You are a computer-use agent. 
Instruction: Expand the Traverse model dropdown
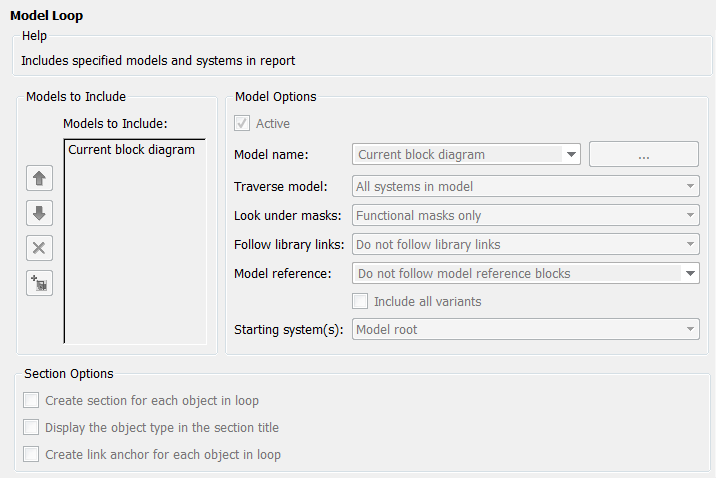pos(691,186)
